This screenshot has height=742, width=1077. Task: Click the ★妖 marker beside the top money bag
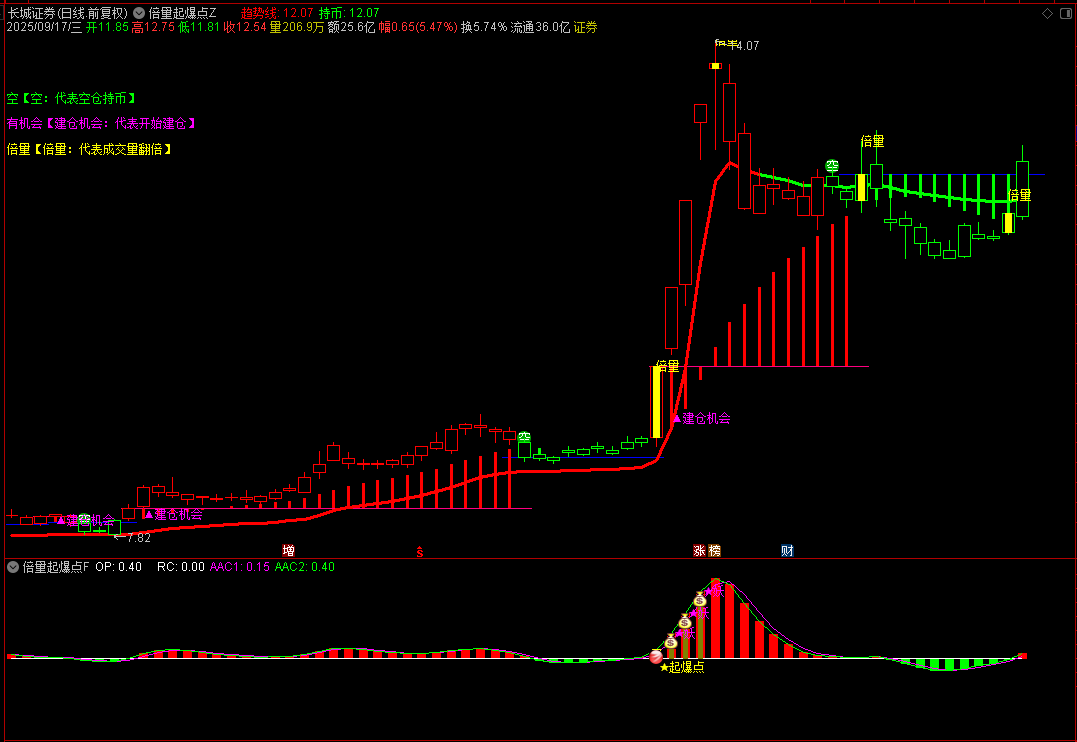[715, 591]
